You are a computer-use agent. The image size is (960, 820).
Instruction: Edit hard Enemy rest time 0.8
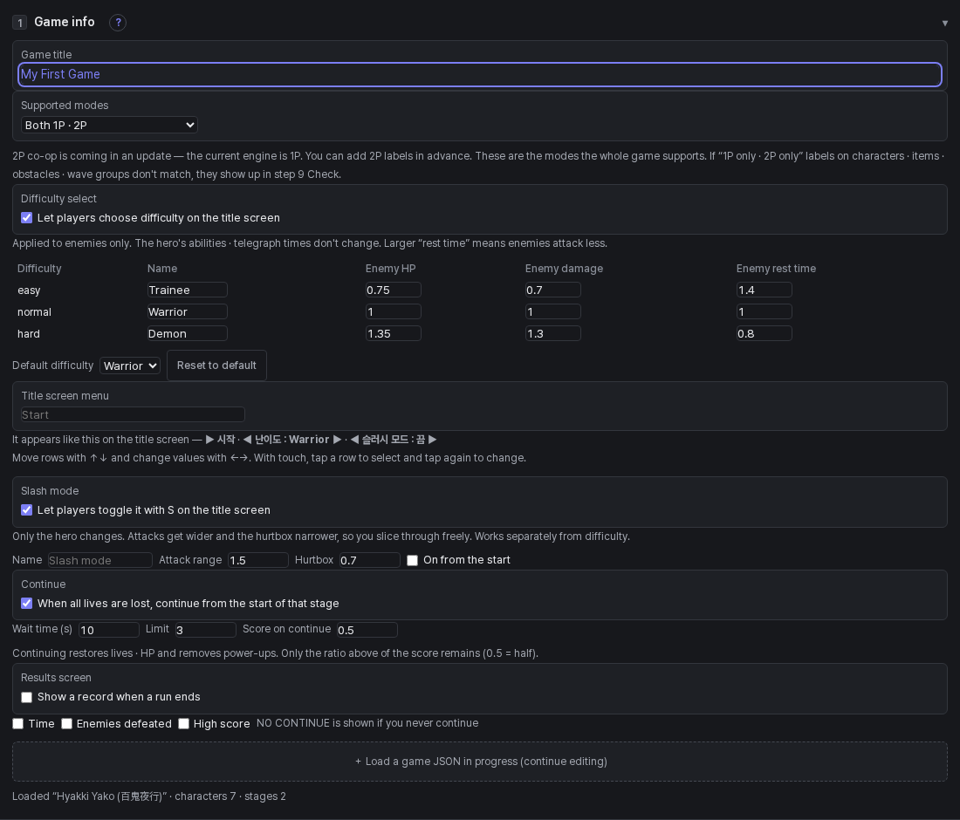point(764,334)
